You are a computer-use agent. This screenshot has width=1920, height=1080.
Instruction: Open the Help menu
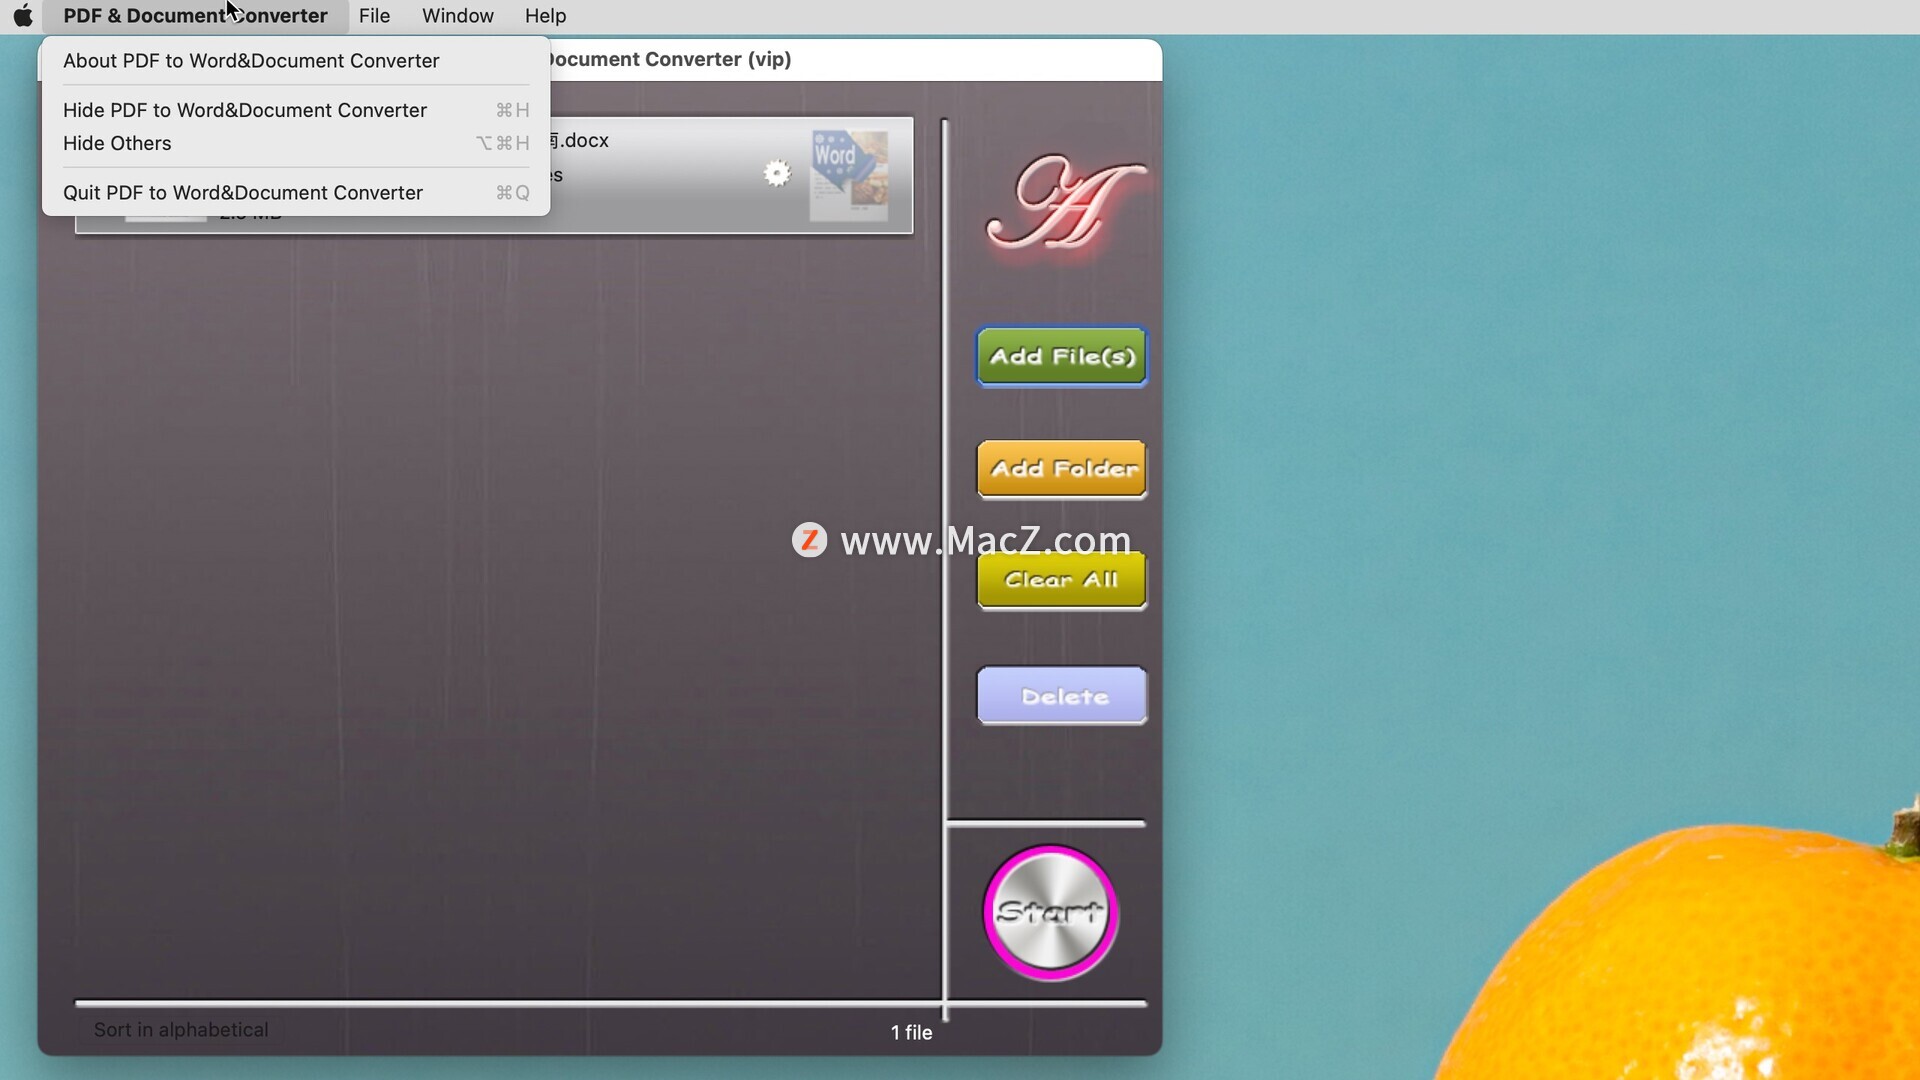545,16
